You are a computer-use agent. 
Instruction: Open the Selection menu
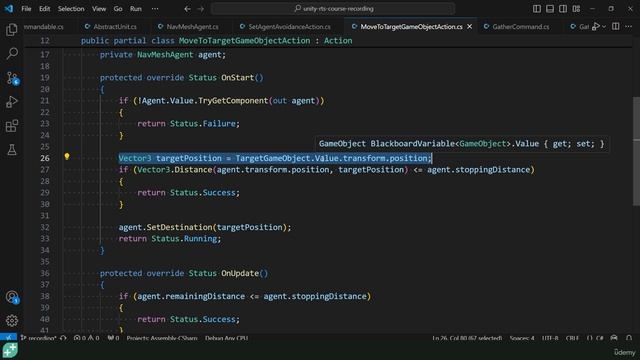[71, 9]
